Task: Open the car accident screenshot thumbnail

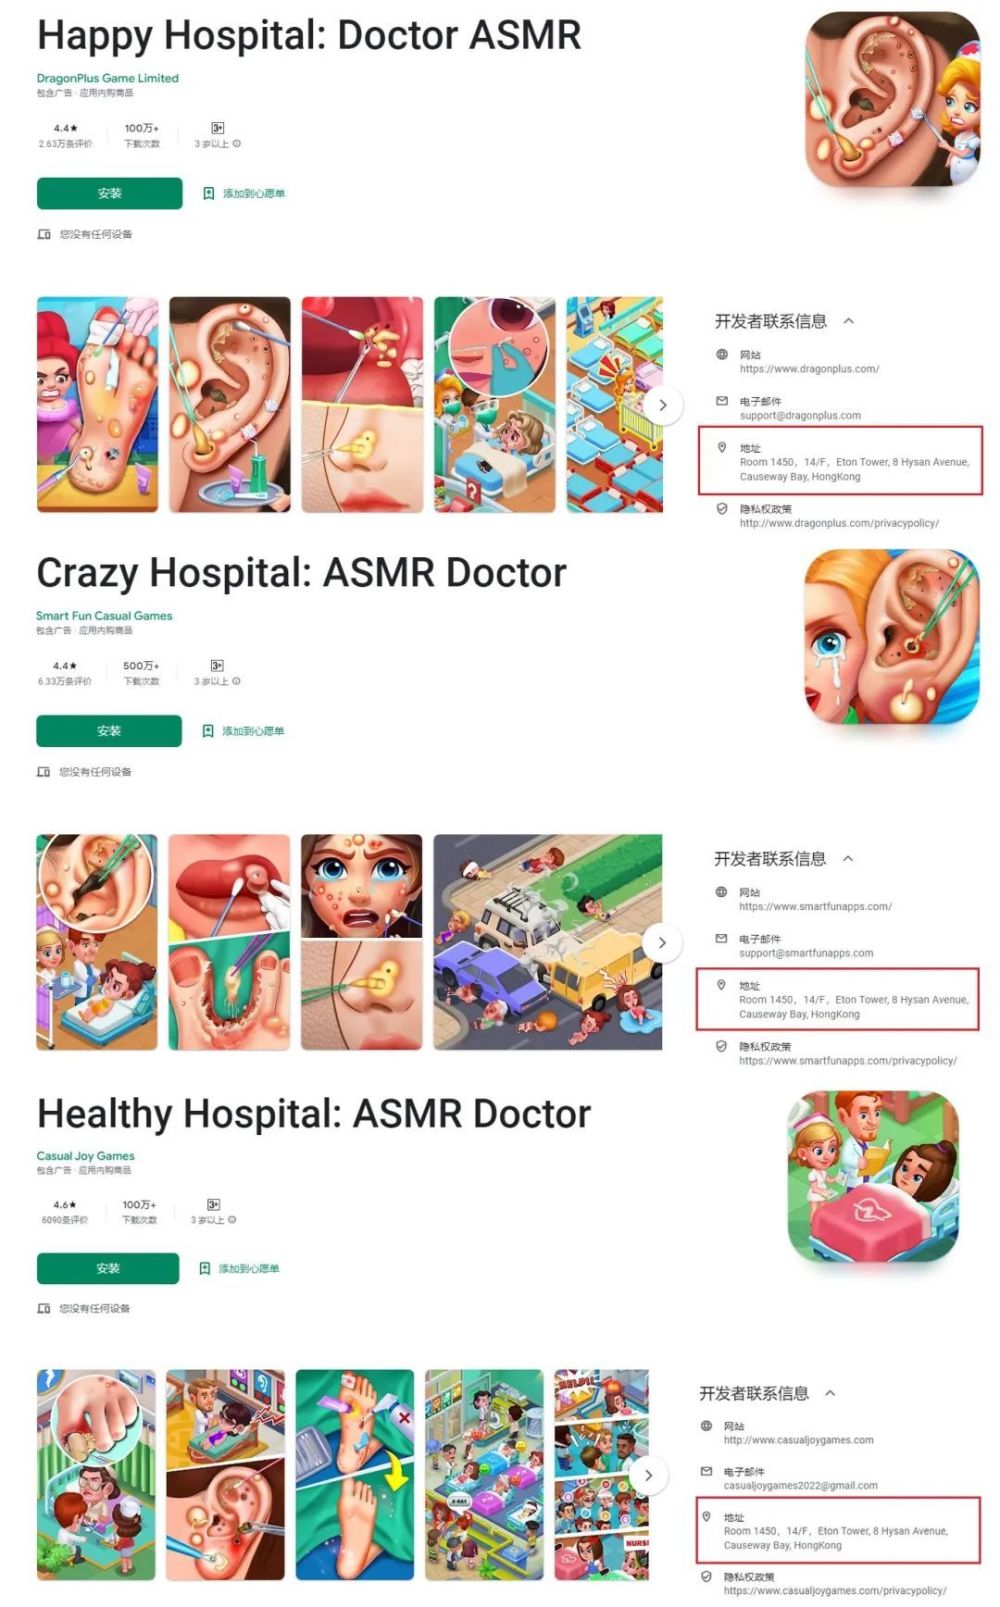Action: 548,942
